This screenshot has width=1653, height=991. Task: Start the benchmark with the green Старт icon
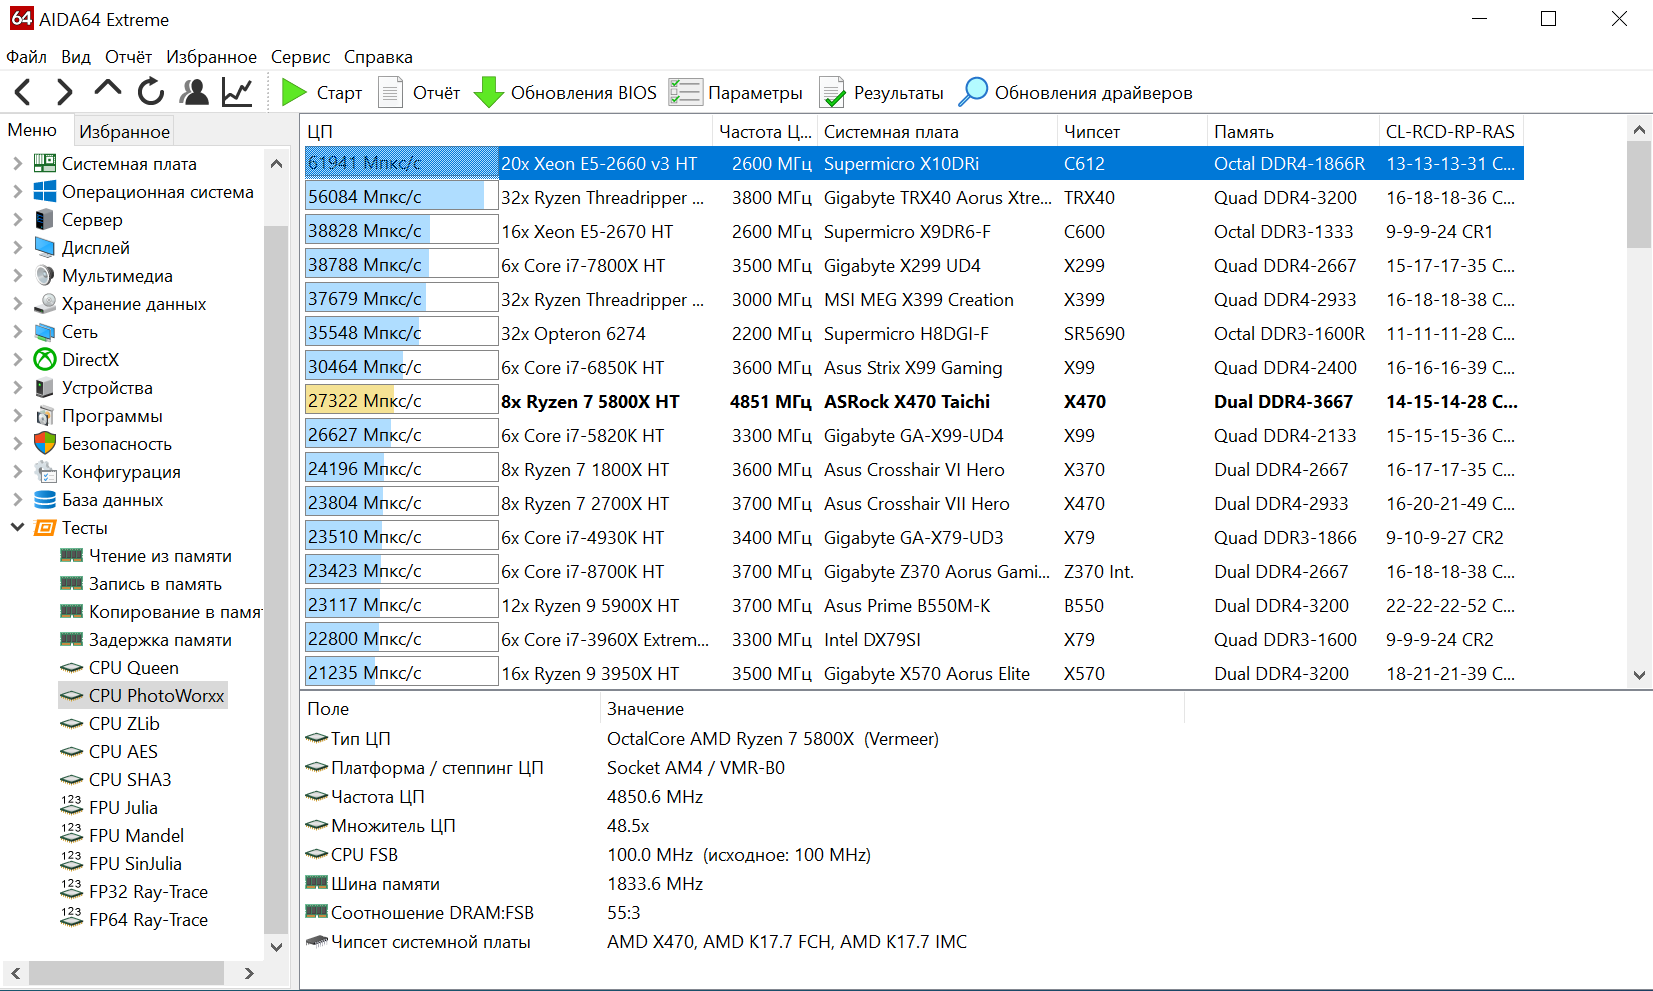[x=294, y=92]
